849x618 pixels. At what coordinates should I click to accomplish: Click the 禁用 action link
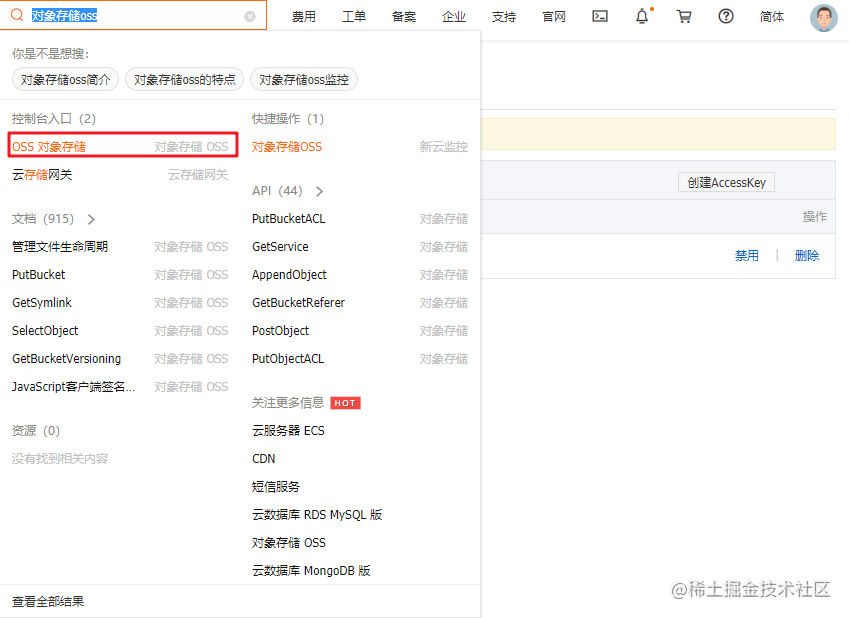coord(747,256)
